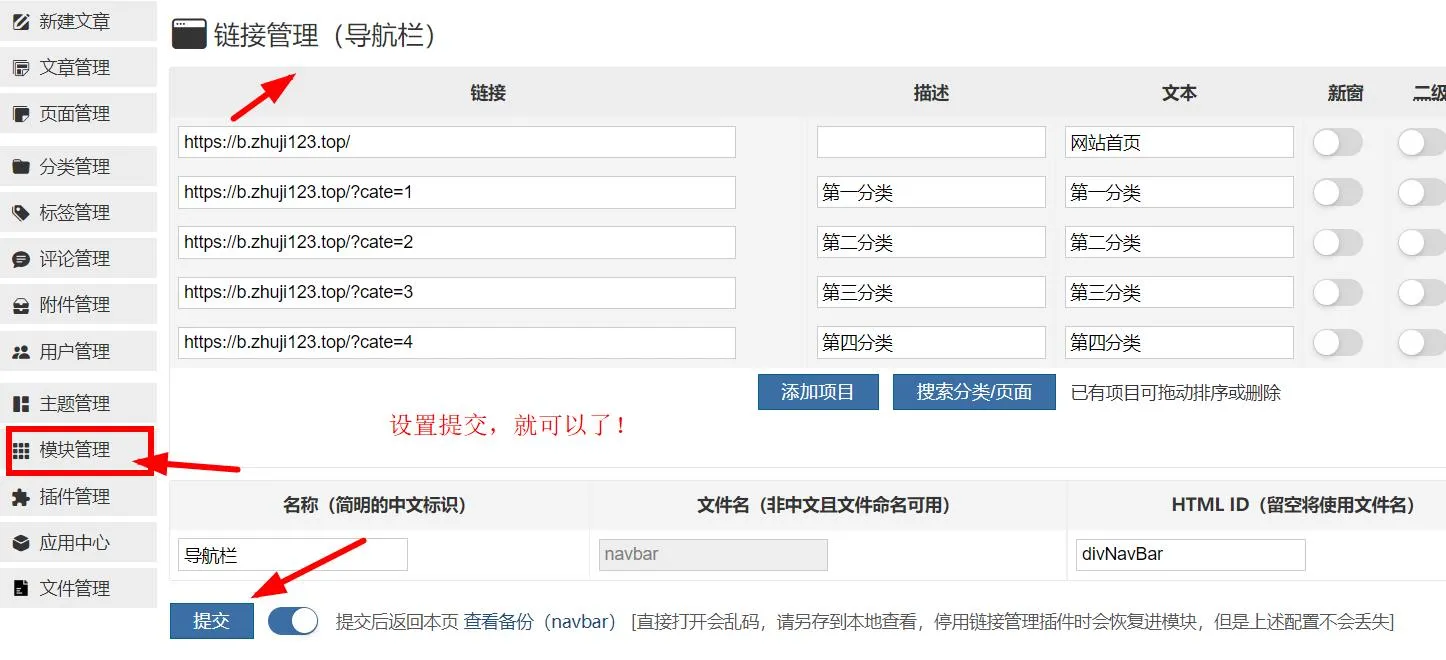Disable the blue switch beside 提交
The height and width of the screenshot is (660, 1446).
click(293, 621)
